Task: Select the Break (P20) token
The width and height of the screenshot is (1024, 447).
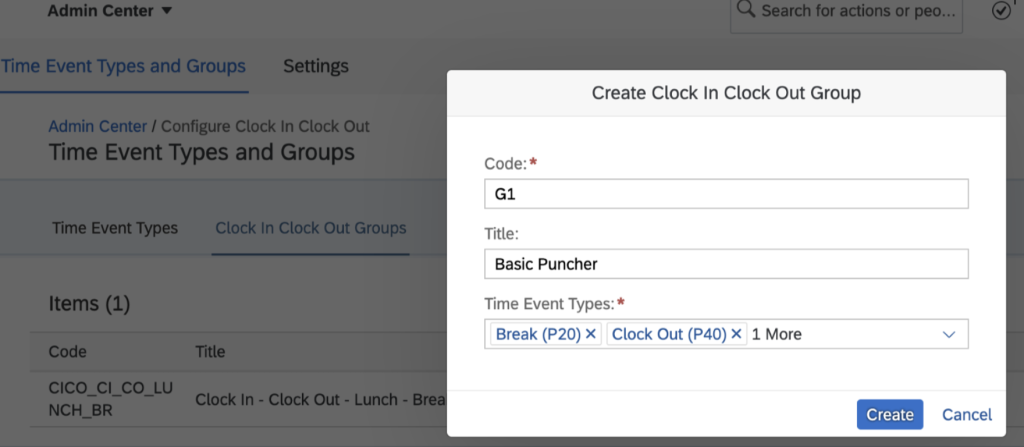Action: (539, 334)
